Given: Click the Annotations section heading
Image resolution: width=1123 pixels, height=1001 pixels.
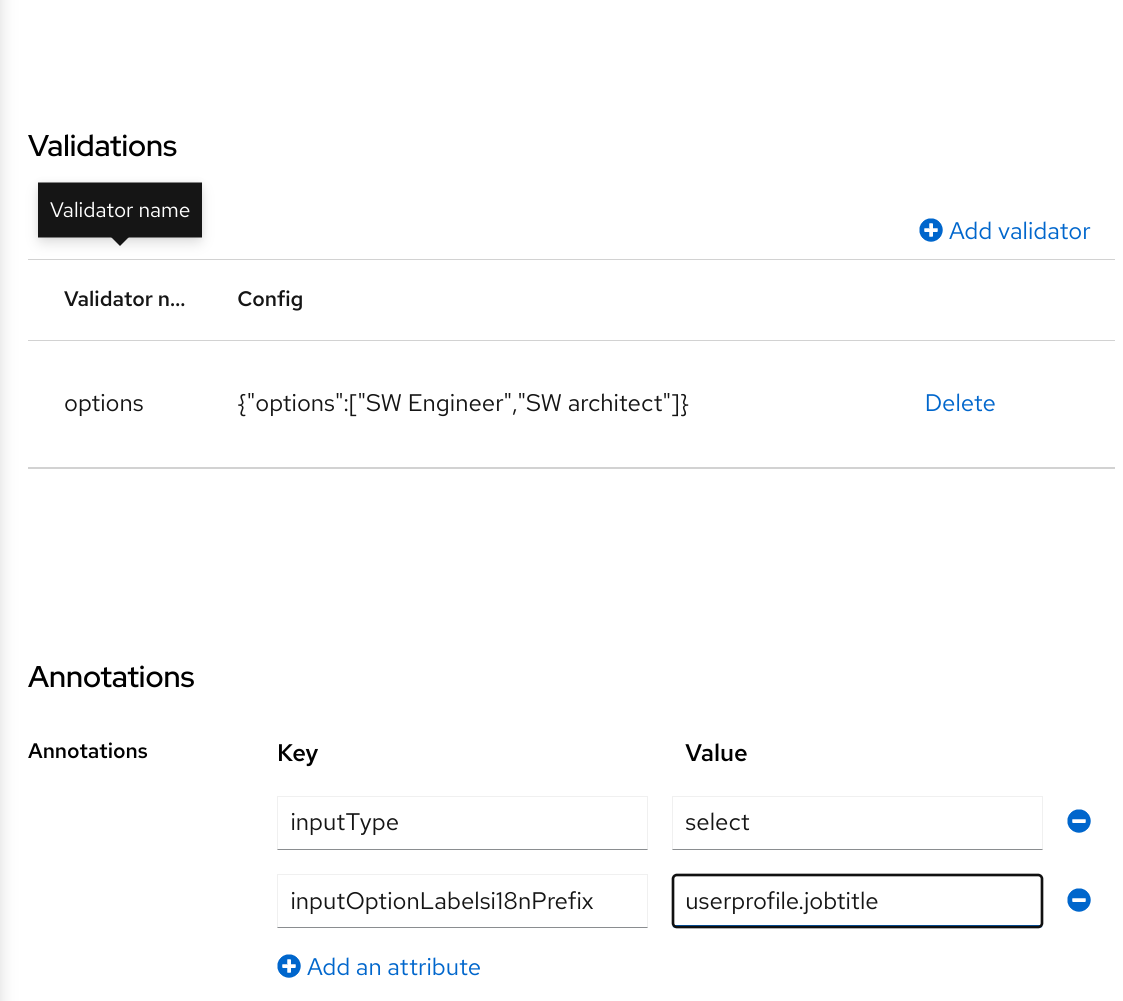Looking at the screenshot, I should (111, 677).
